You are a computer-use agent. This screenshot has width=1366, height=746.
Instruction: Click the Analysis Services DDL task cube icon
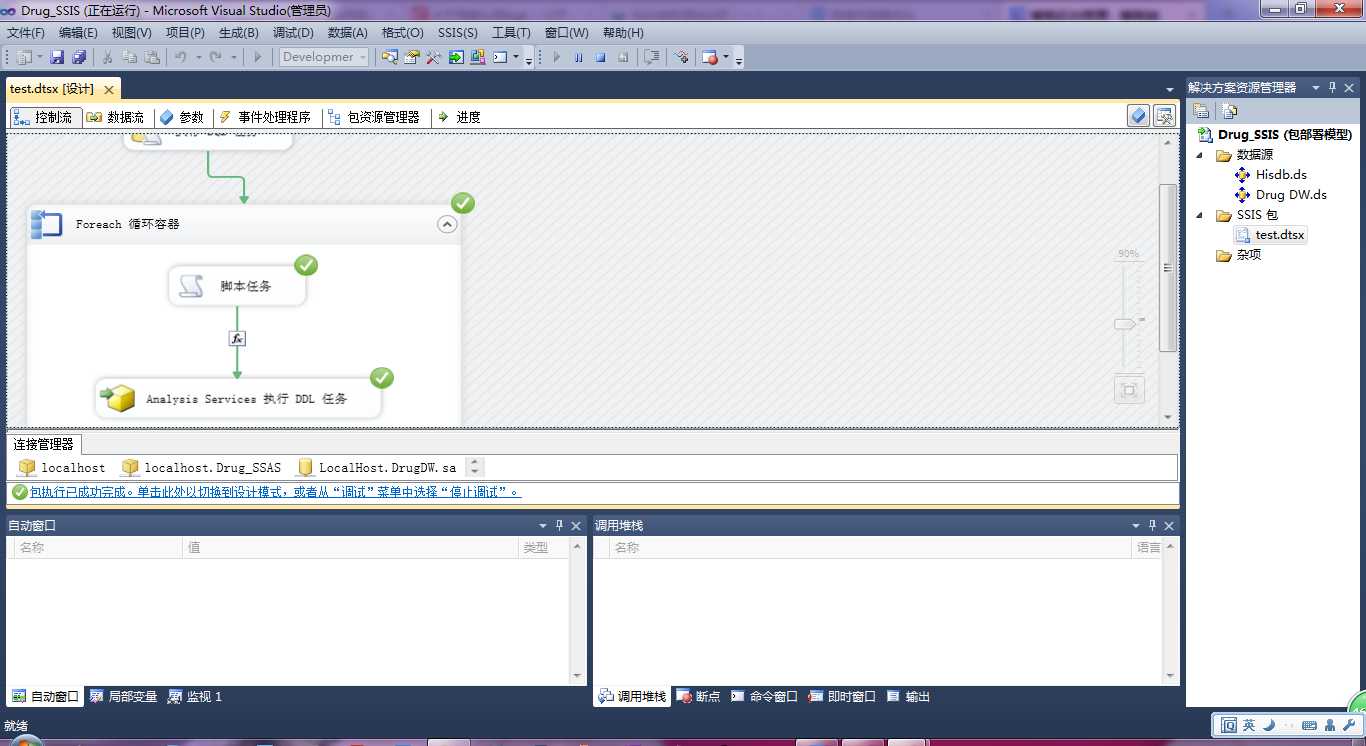118,398
